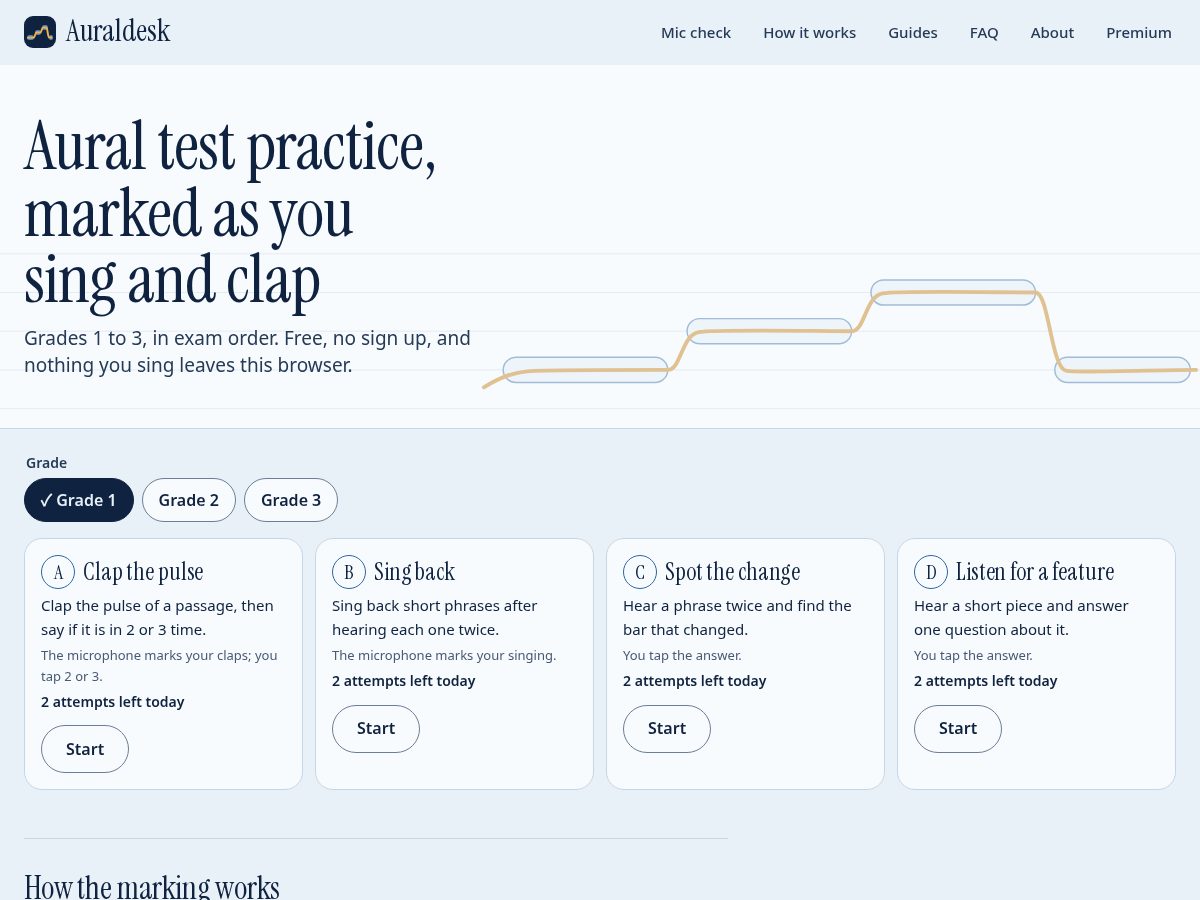Click the circled B badge
Viewport: 1200px width, 900px height.
point(349,572)
